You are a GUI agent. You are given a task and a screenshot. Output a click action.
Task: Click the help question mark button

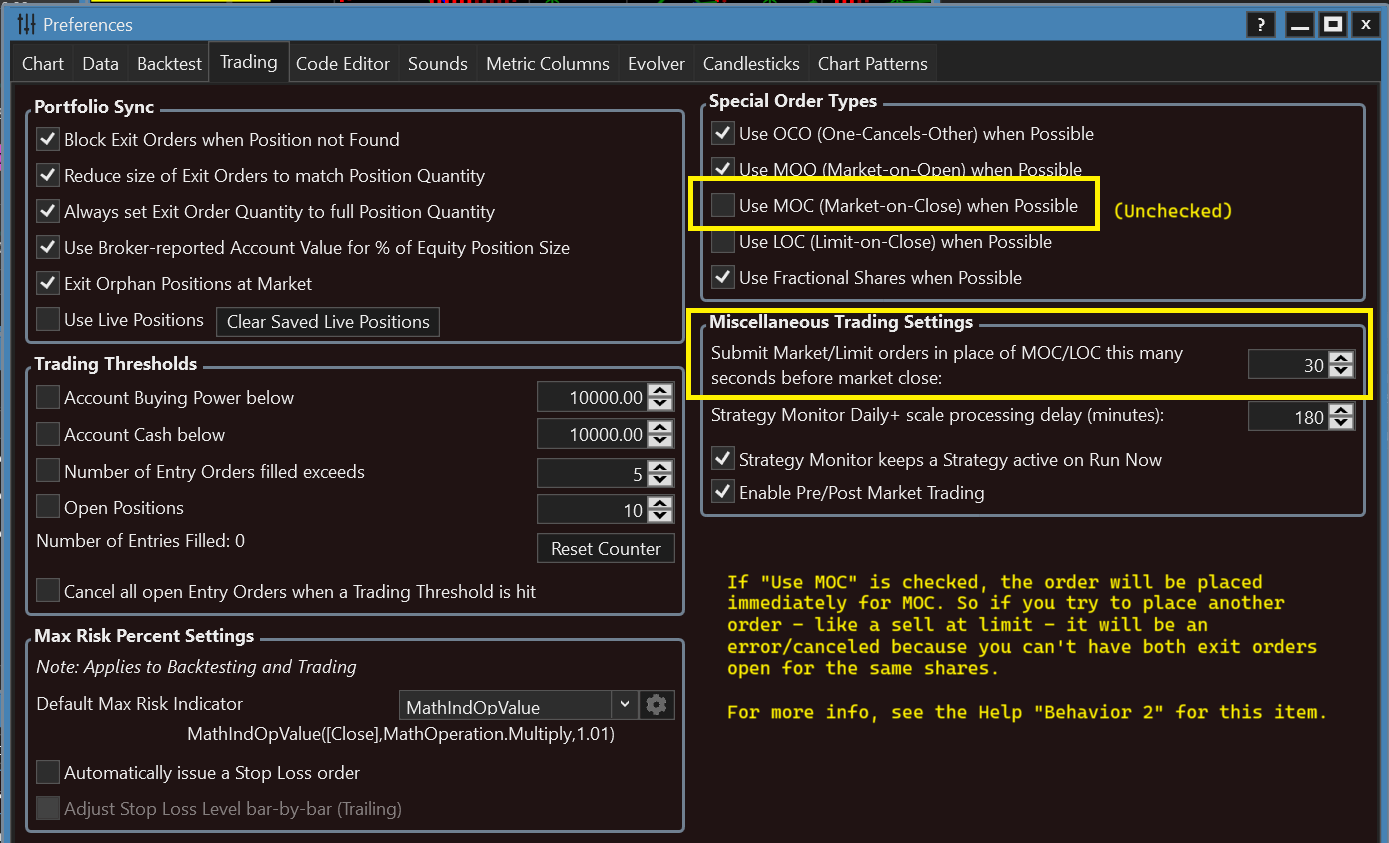tap(1261, 24)
